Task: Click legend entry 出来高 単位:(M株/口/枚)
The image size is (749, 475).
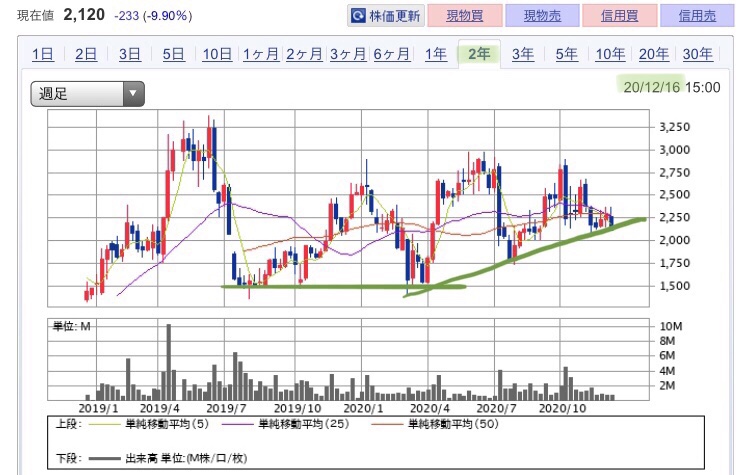Action: click(x=186, y=459)
